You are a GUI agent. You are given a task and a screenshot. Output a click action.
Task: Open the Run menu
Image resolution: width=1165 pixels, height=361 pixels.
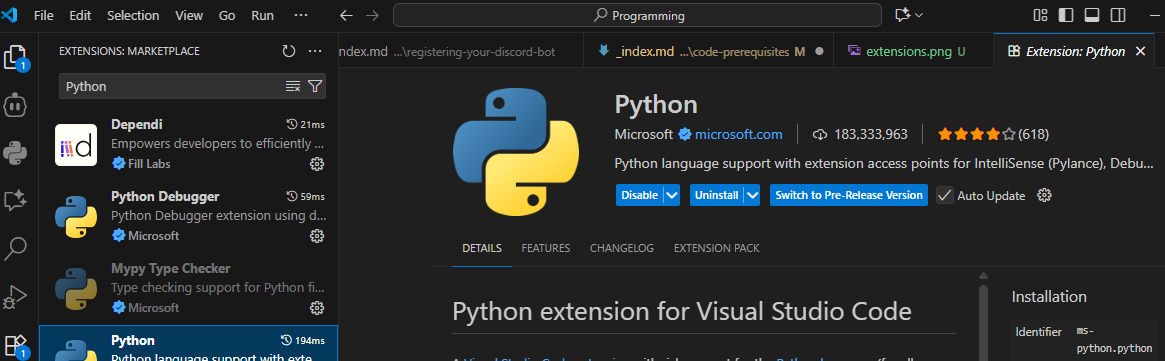[x=262, y=15]
